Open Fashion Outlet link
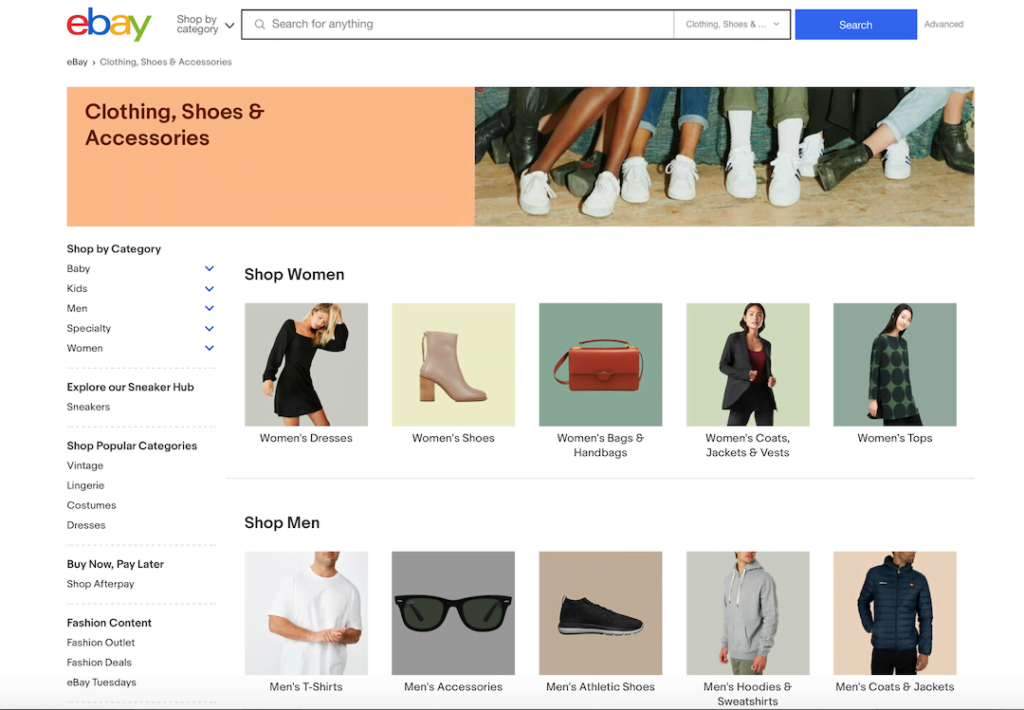This screenshot has height=710, width=1024. tap(101, 643)
